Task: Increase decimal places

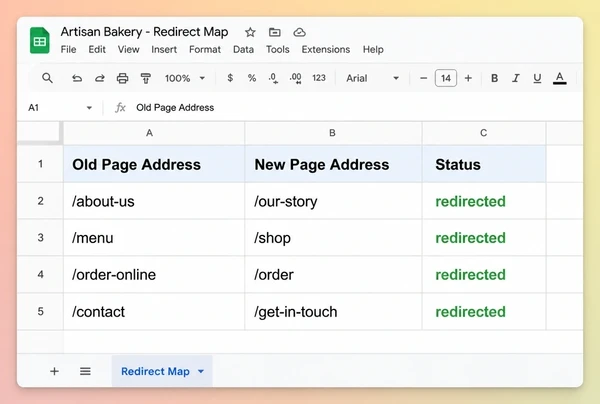Action: point(295,78)
